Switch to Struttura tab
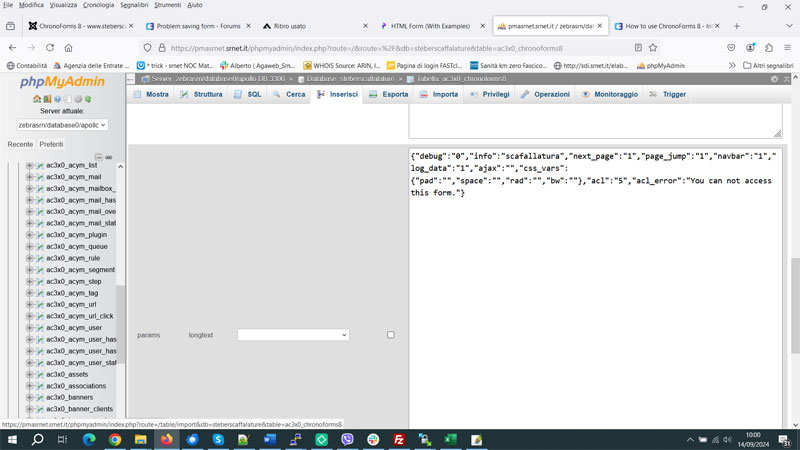 click(201, 94)
